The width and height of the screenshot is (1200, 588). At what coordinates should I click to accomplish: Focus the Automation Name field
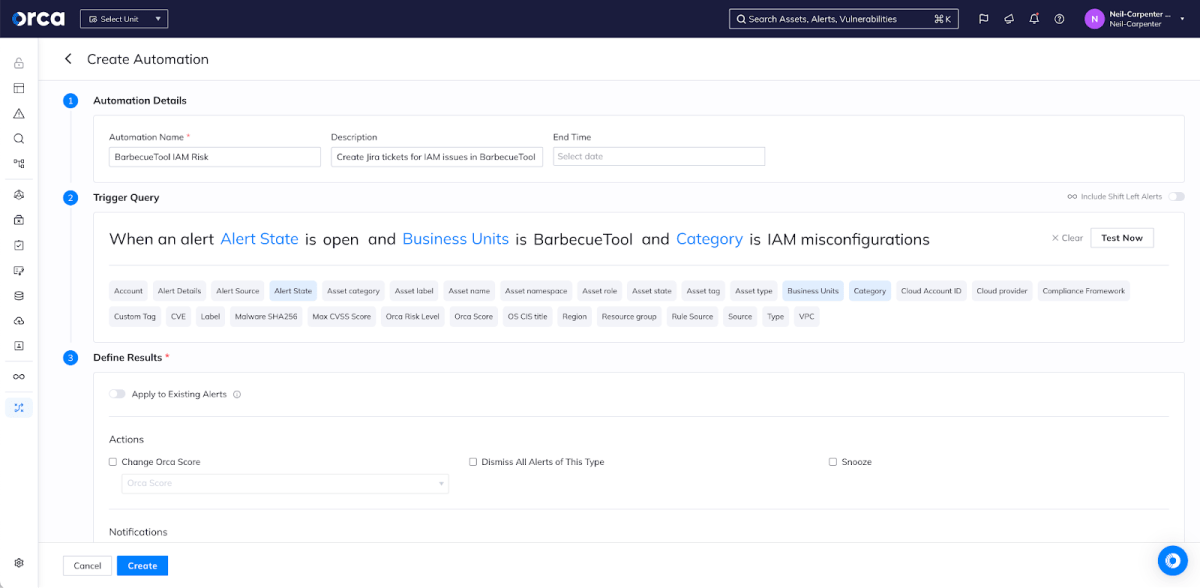(x=215, y=157)
